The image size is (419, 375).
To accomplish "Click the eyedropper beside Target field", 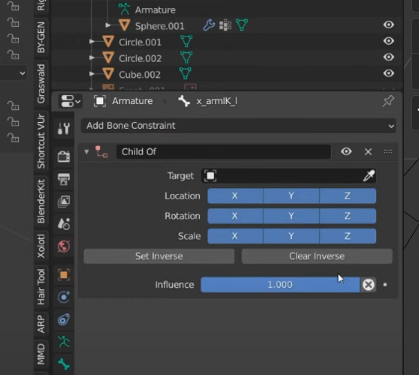I will click(369, 176).
